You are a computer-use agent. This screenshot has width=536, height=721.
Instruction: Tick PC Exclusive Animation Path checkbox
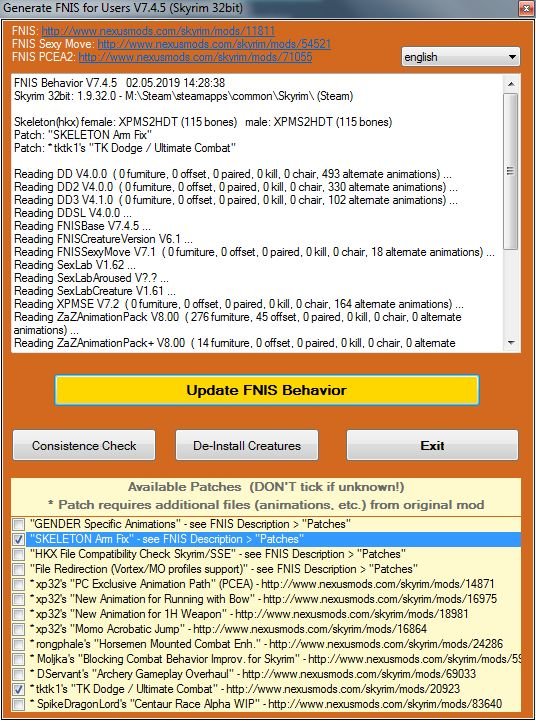tap(19, 584)
